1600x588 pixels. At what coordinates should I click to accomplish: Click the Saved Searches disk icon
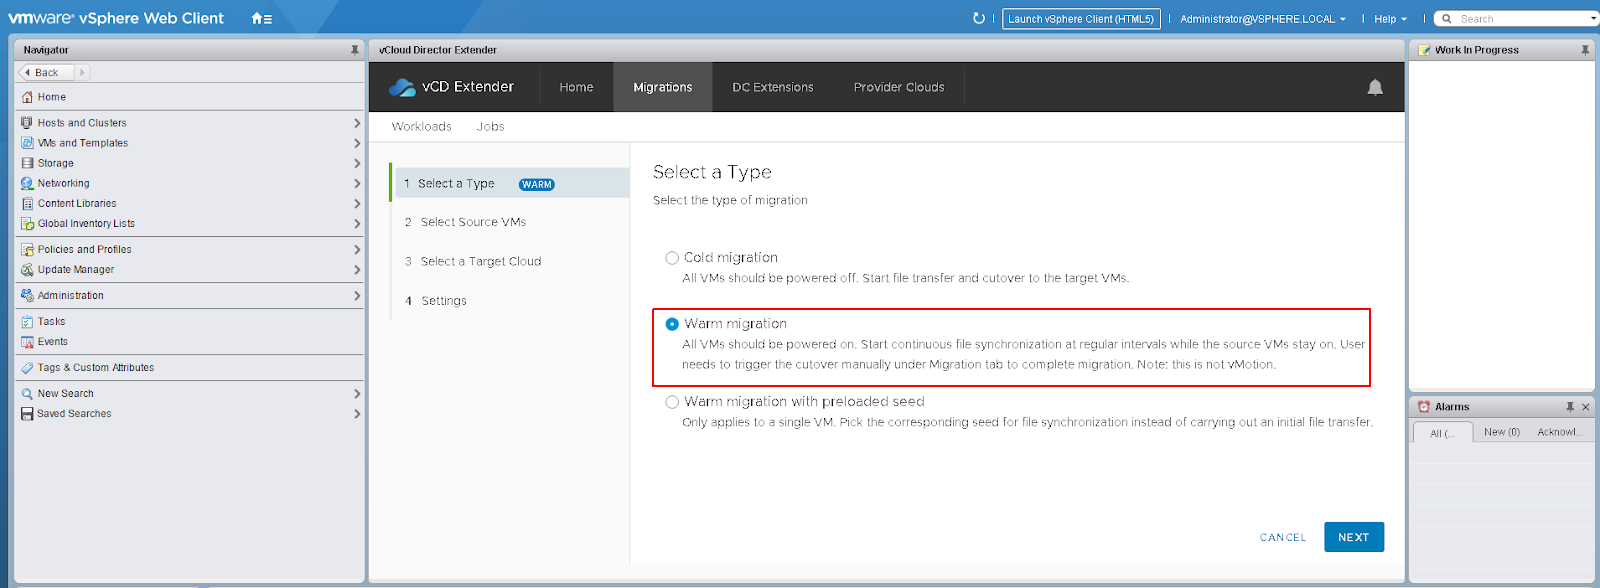tap(27, 414)
